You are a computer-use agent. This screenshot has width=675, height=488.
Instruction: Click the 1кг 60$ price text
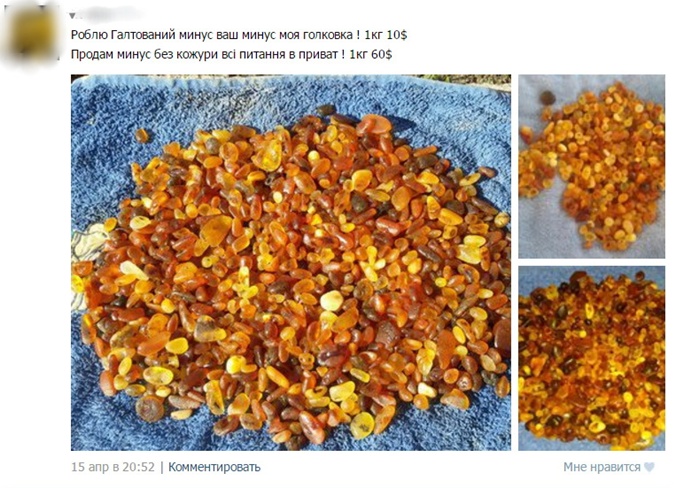pos(371,55)
